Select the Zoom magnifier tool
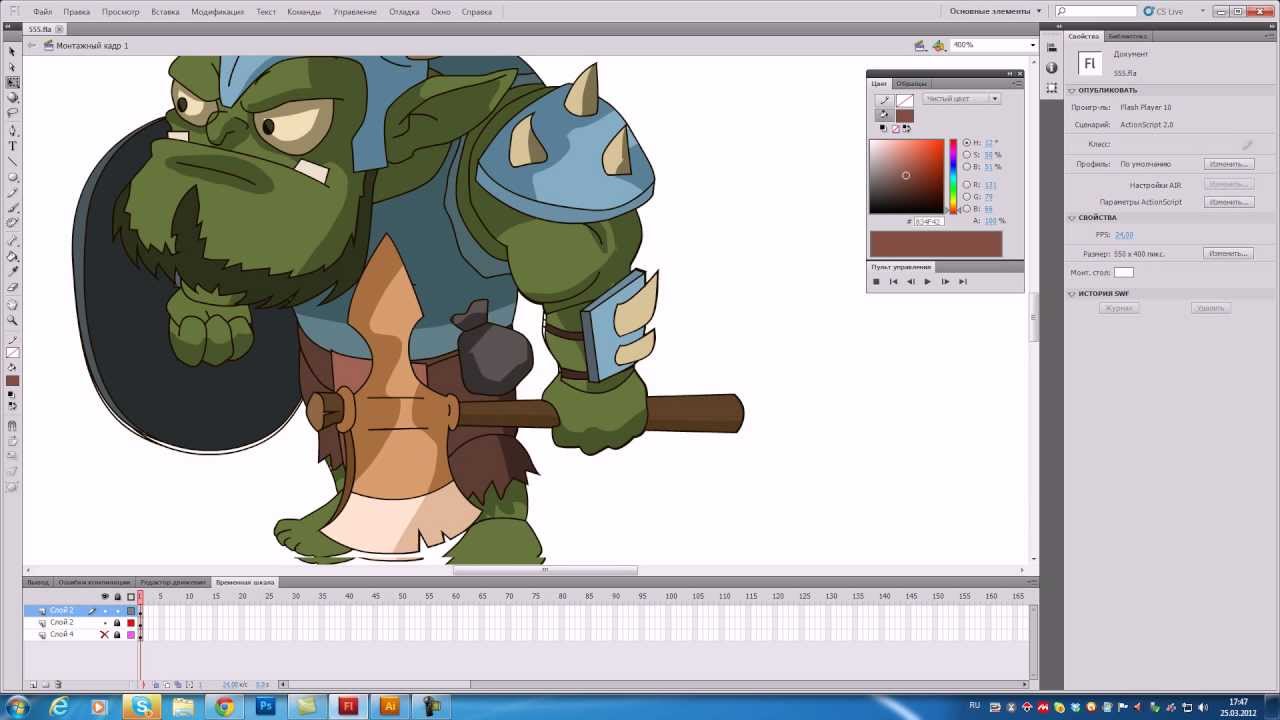 point(12,320)
